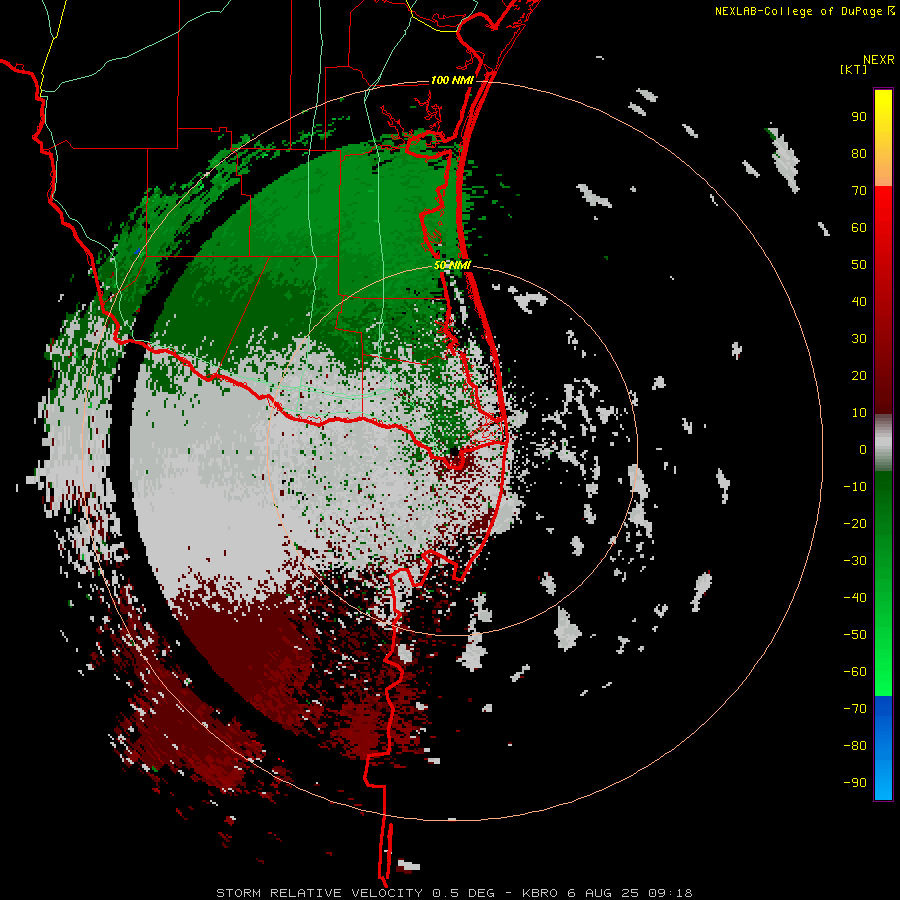The image size is (900, 900).
Task: Click the 60 value on the velocity scale
Action: click(x=859, y=227)
